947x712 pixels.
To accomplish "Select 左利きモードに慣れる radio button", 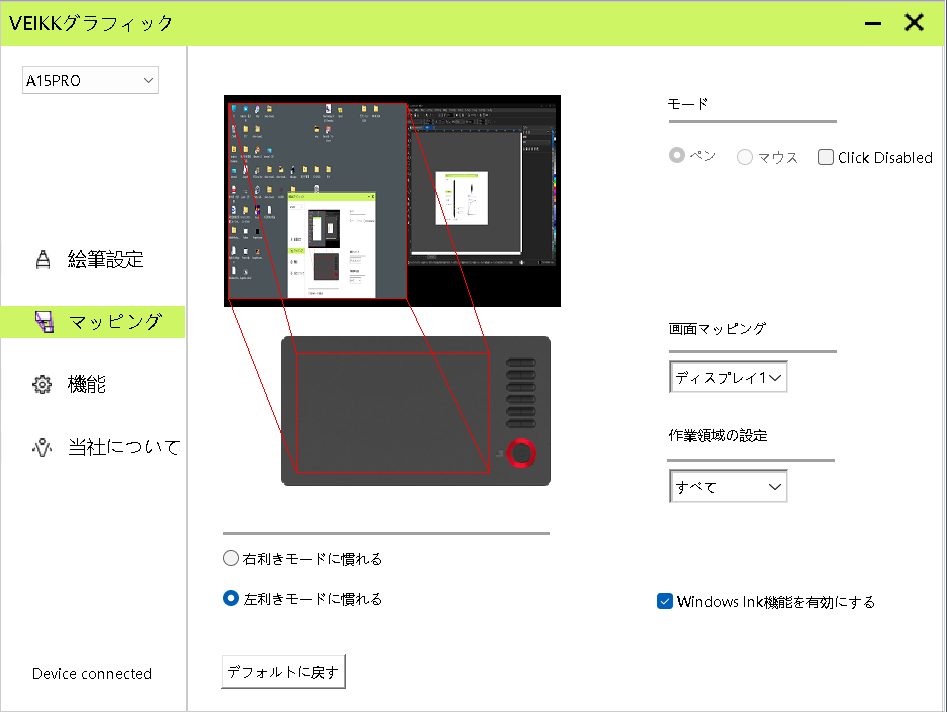I will point(231,599).
